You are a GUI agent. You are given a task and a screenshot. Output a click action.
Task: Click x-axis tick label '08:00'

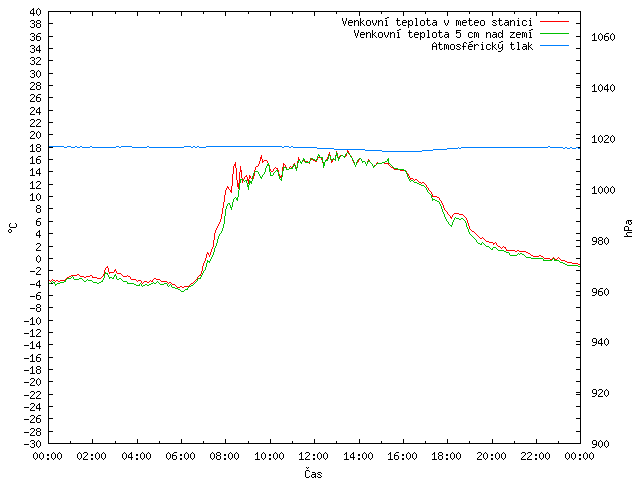(225, 456)
